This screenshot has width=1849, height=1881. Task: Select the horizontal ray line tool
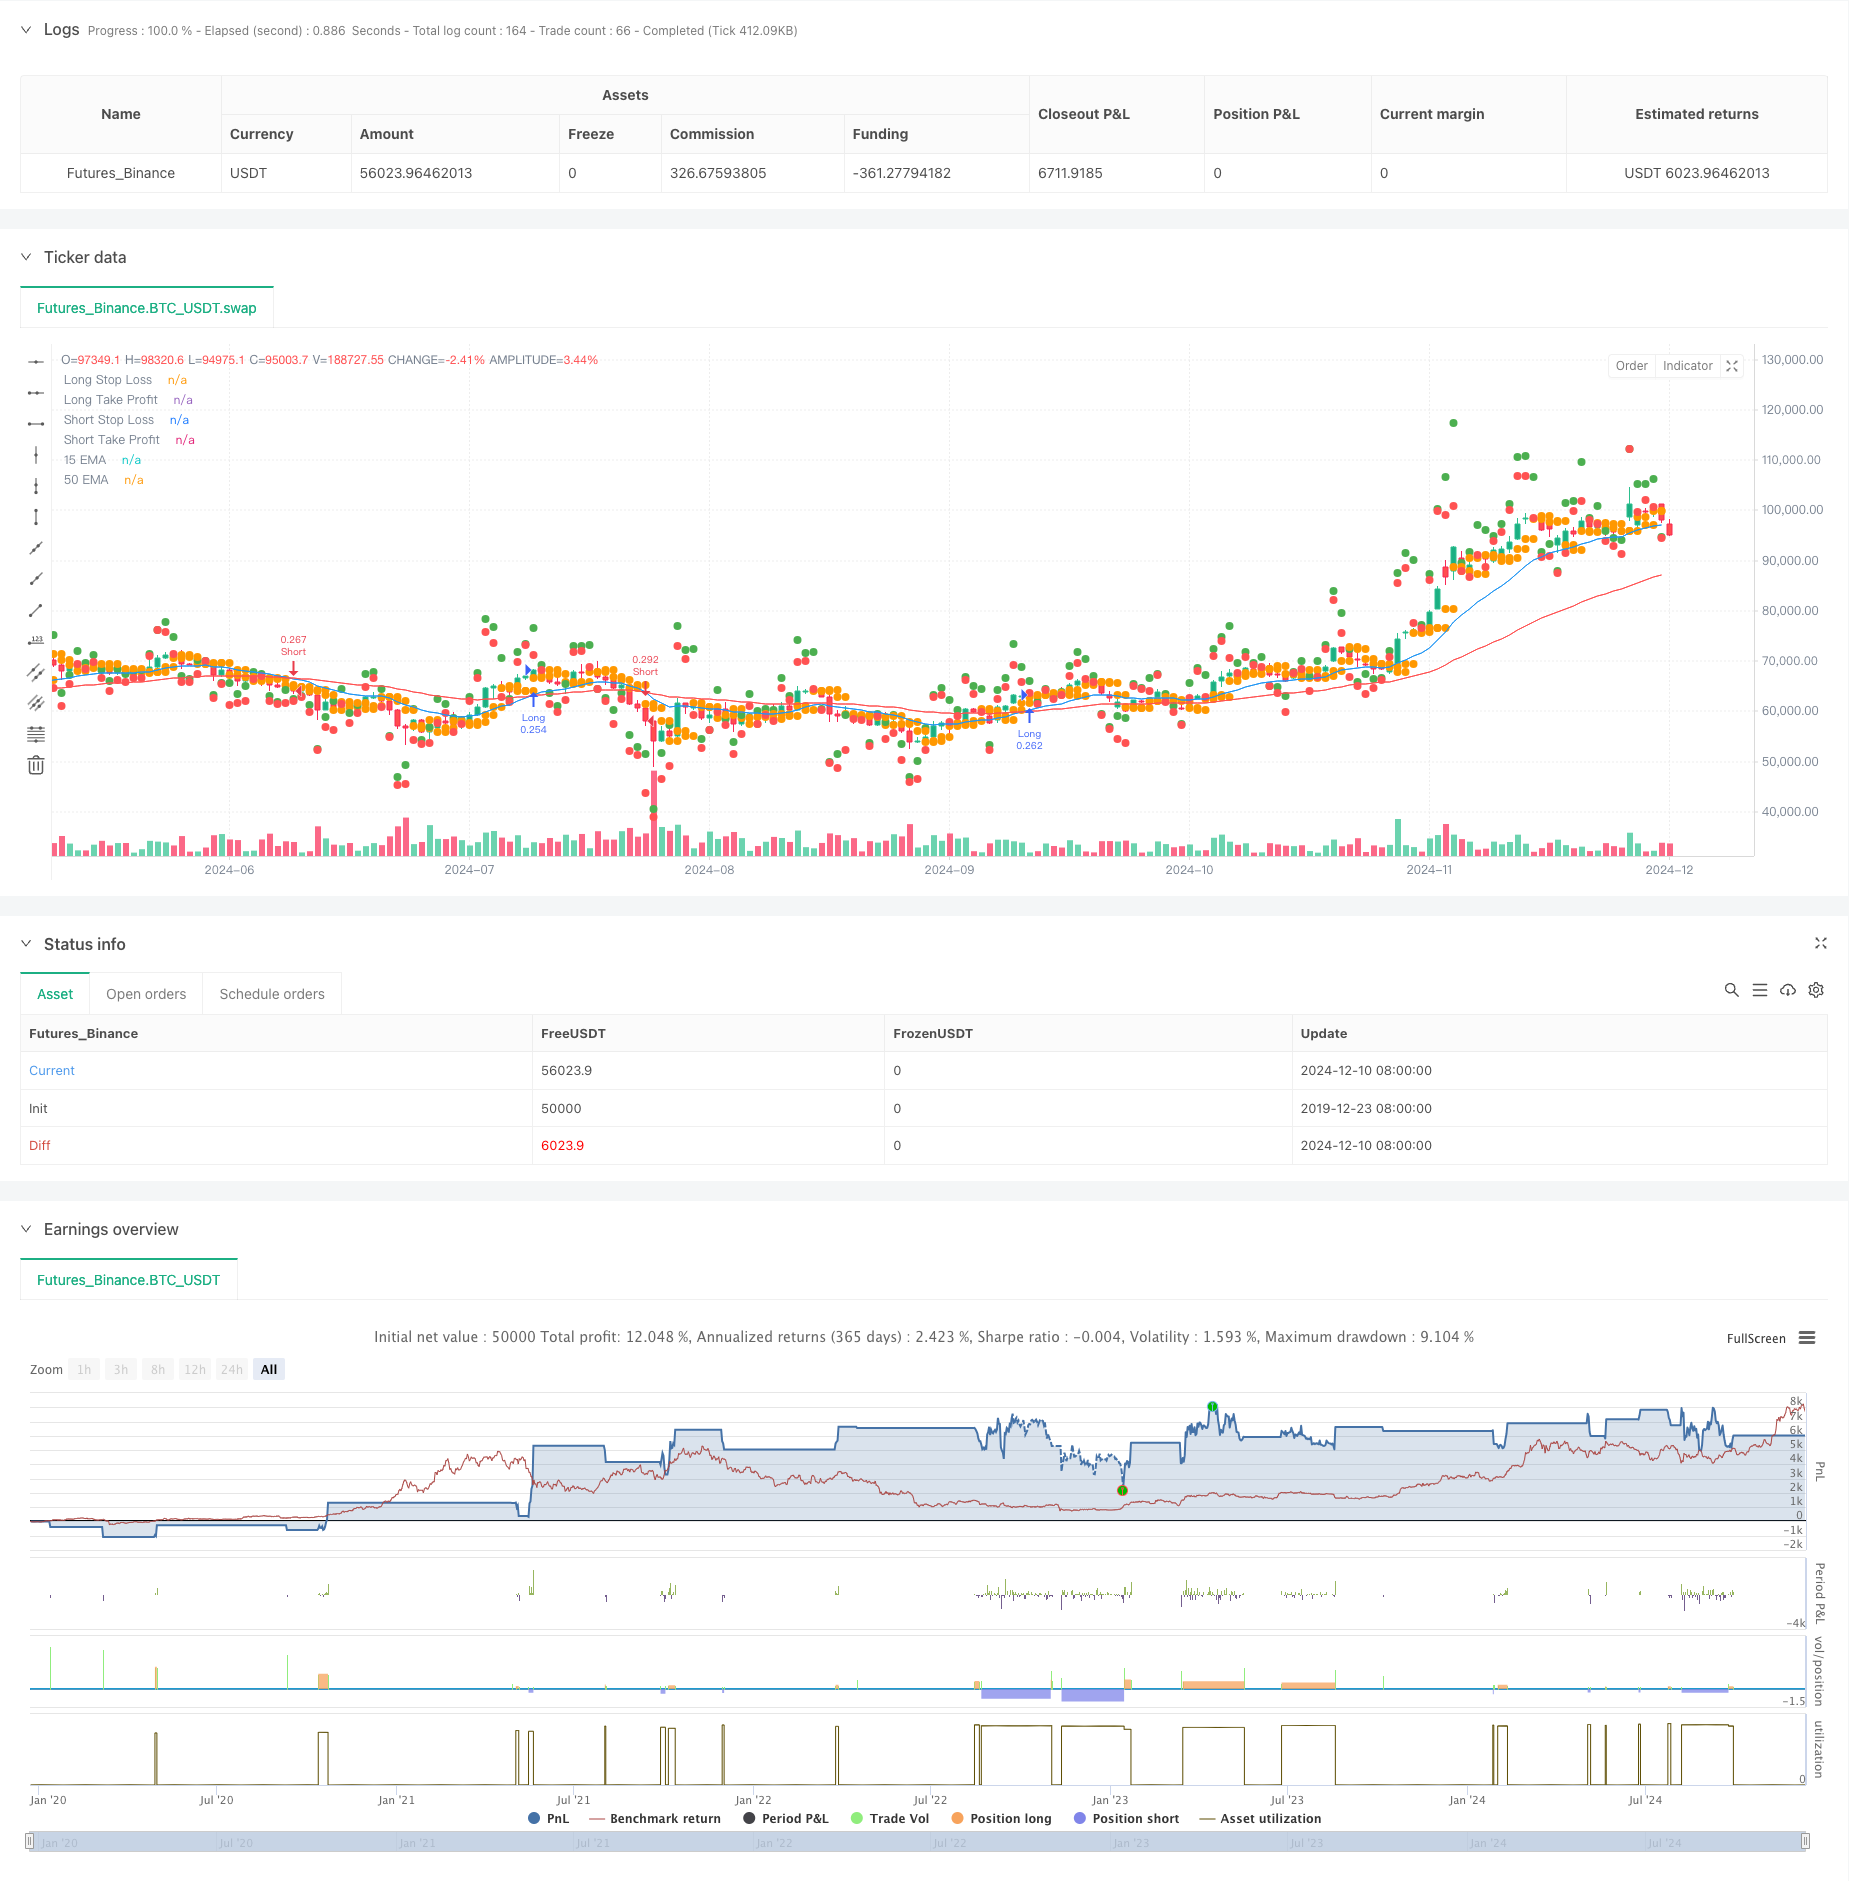(x=36, y=393)
